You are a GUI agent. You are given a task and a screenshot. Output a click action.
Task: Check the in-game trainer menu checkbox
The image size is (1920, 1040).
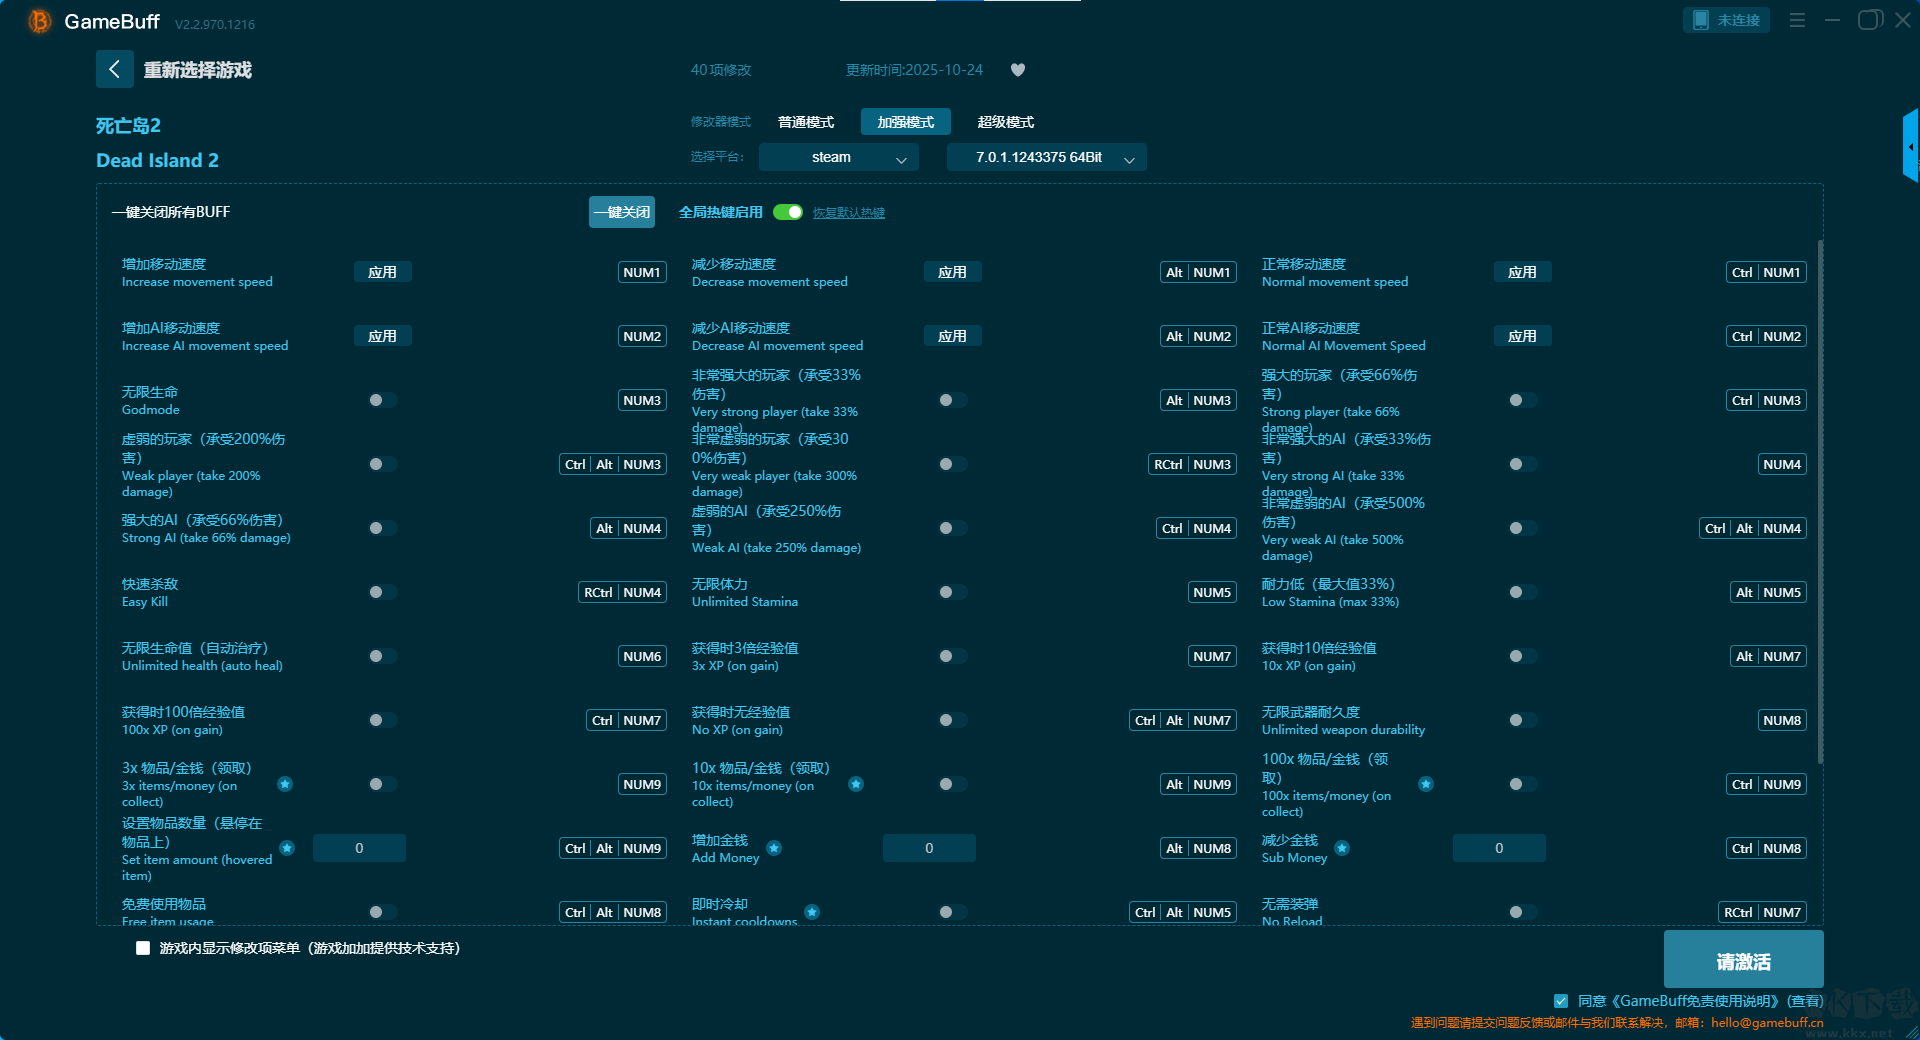143,948
